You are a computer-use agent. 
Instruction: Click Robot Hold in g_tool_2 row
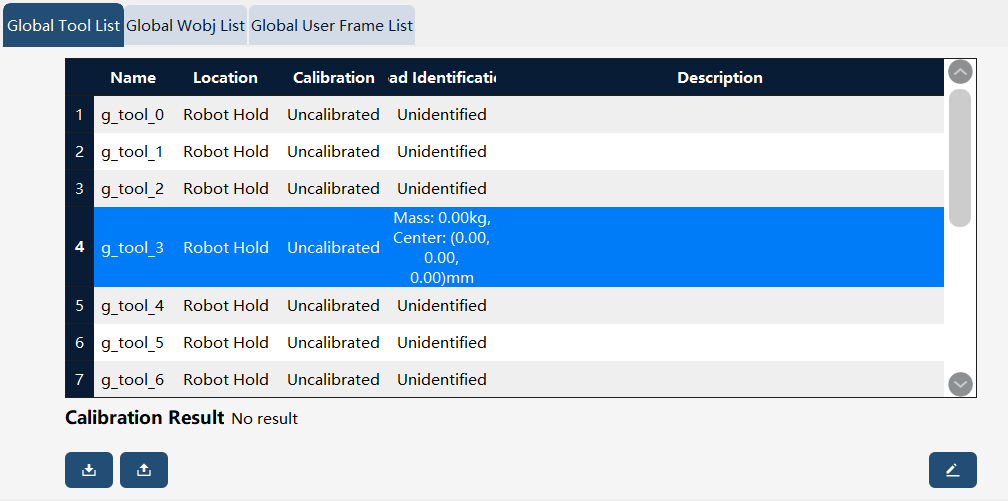(226, 188)
